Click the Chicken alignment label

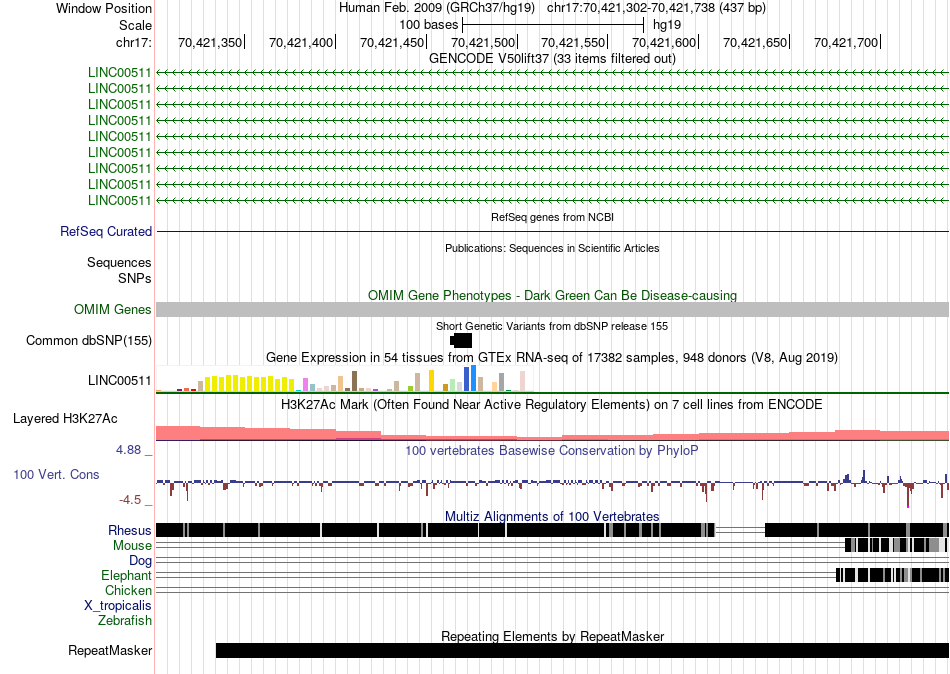(128, 590)
